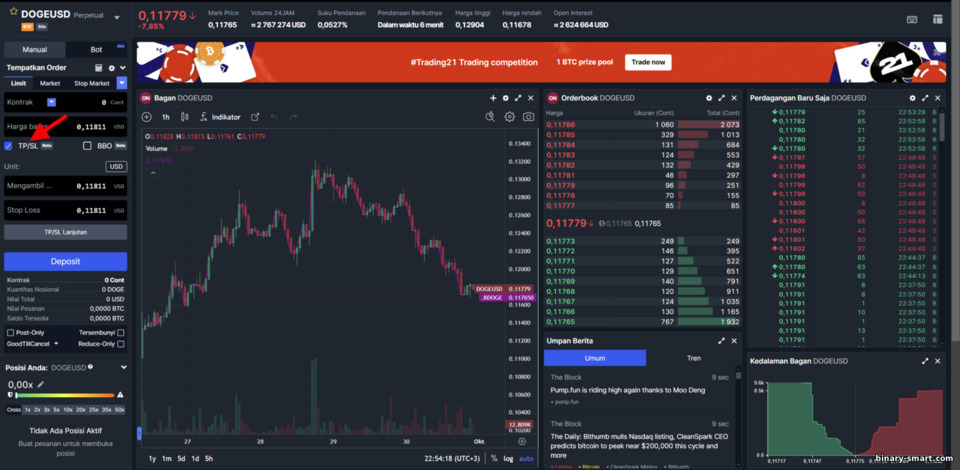Open the keyboard shortcuts icon in header

[912, 20]
